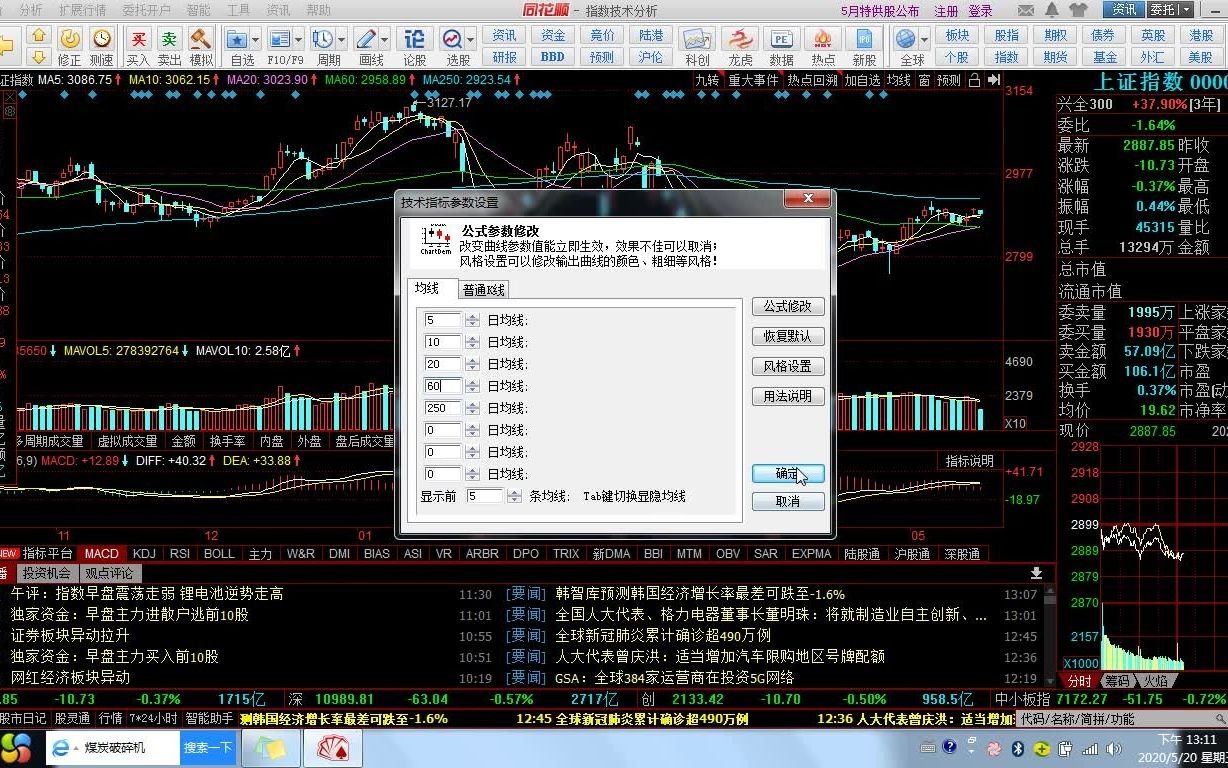1228x768 pixels.
Task: Open the 工具 menu
Action: [x=237, y=10]
